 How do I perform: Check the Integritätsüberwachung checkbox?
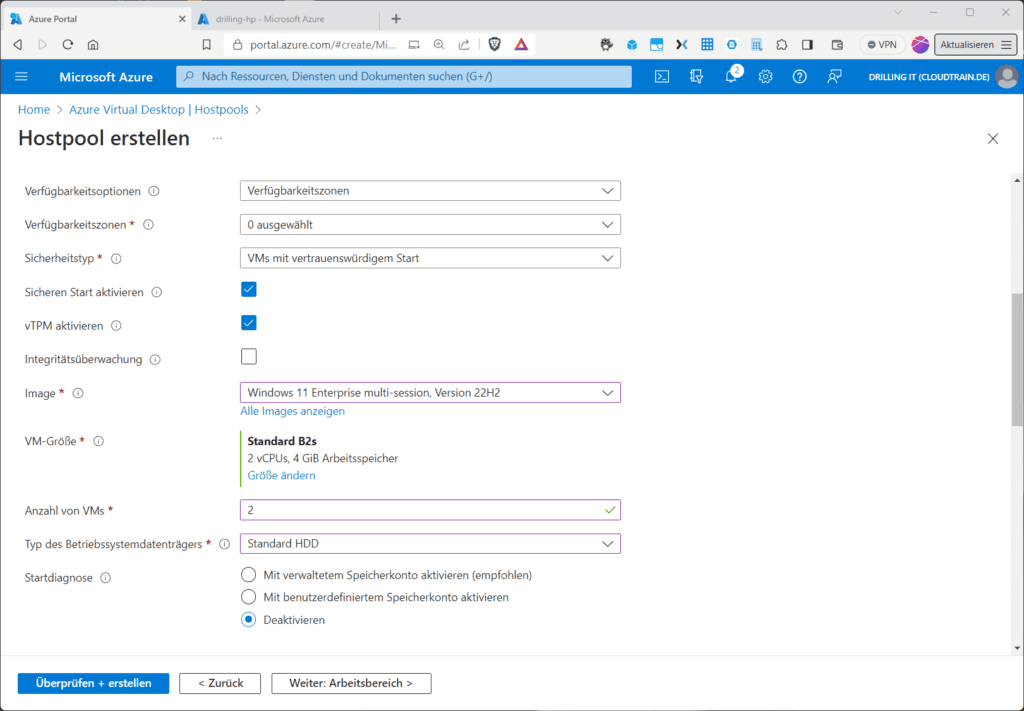[x=249, y=356]
